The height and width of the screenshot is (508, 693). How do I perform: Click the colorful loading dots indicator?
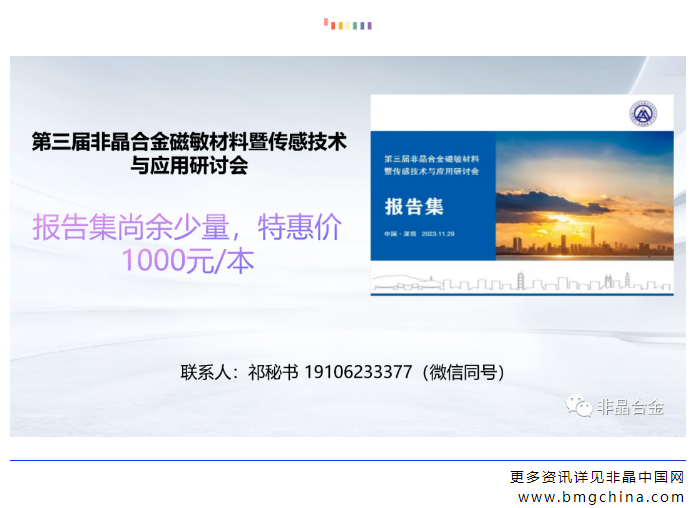(347, 24)
